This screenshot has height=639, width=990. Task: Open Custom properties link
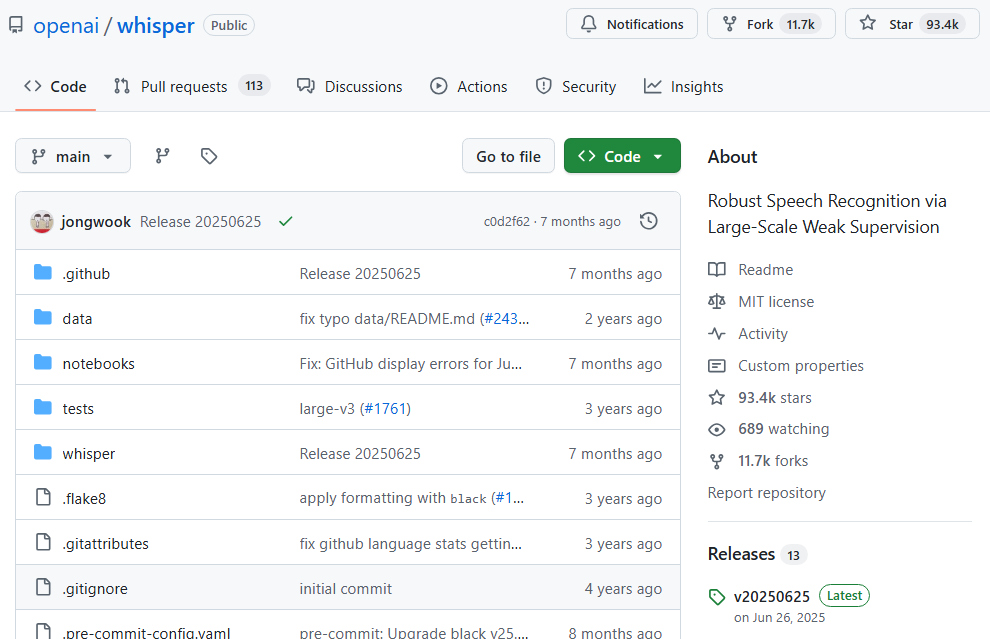point(801,366)
